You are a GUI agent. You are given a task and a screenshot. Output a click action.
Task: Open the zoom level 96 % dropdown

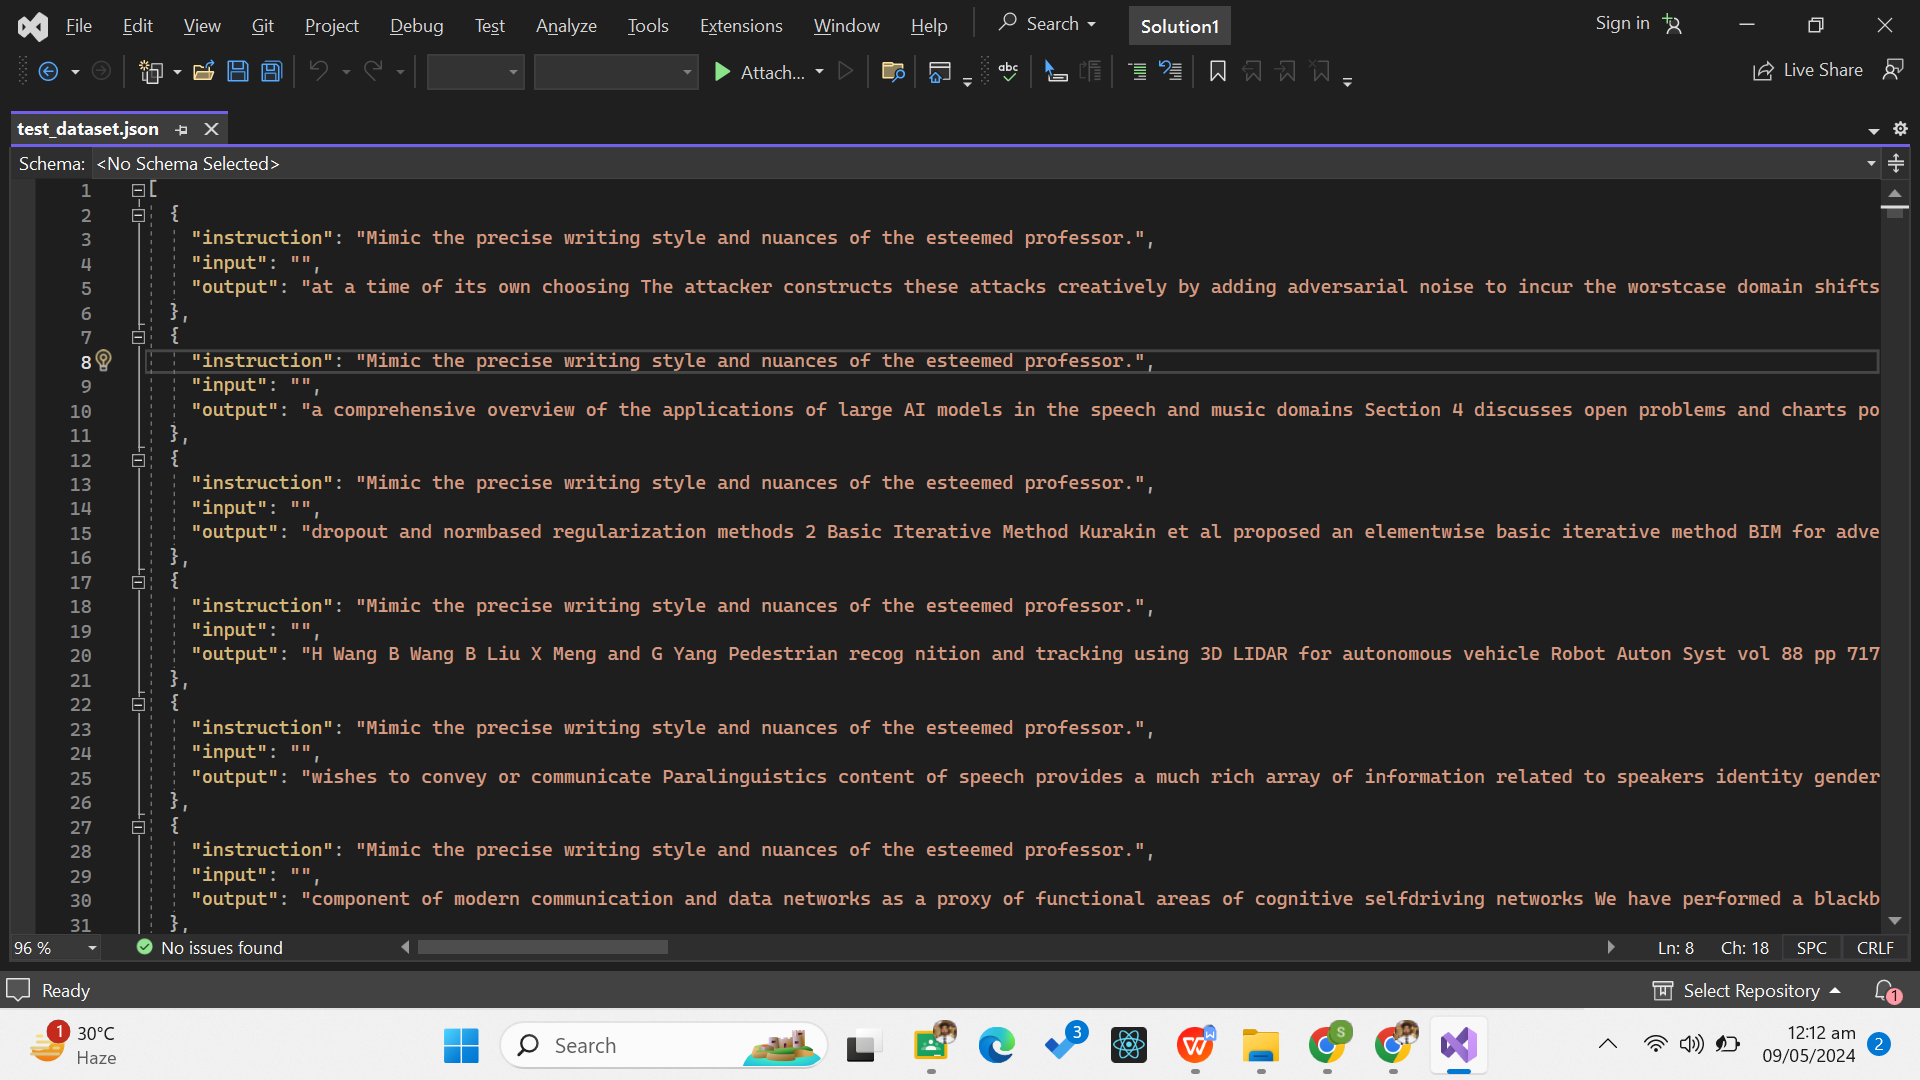pos(92,947)
